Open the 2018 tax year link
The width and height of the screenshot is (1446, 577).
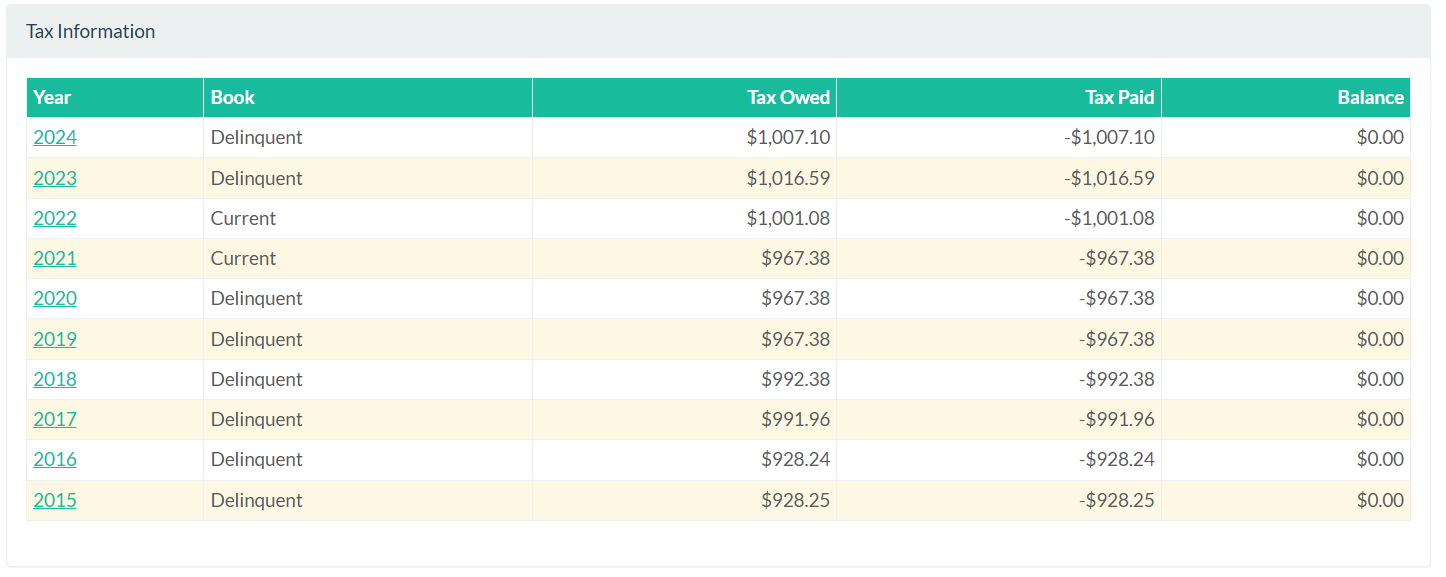(55, 379)
